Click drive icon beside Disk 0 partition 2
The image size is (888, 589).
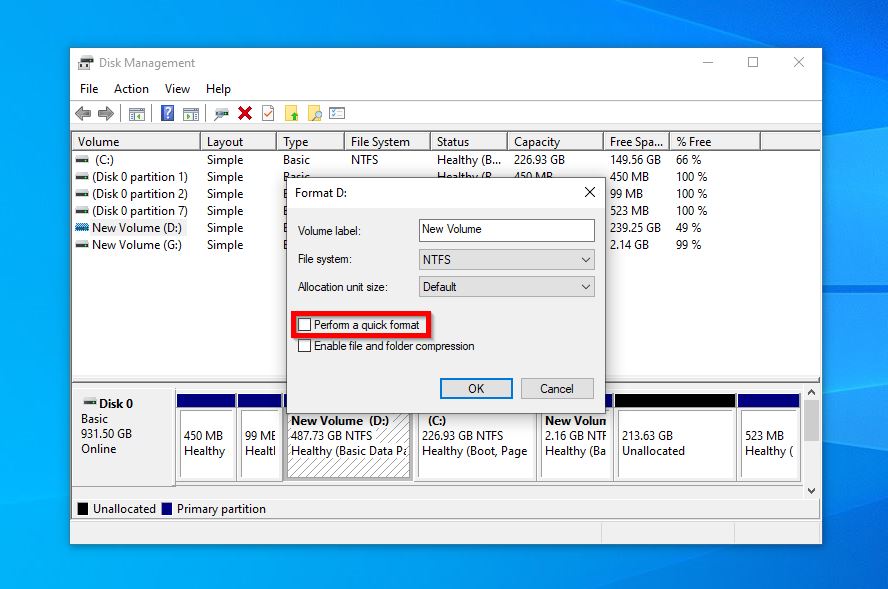point(82,194)
